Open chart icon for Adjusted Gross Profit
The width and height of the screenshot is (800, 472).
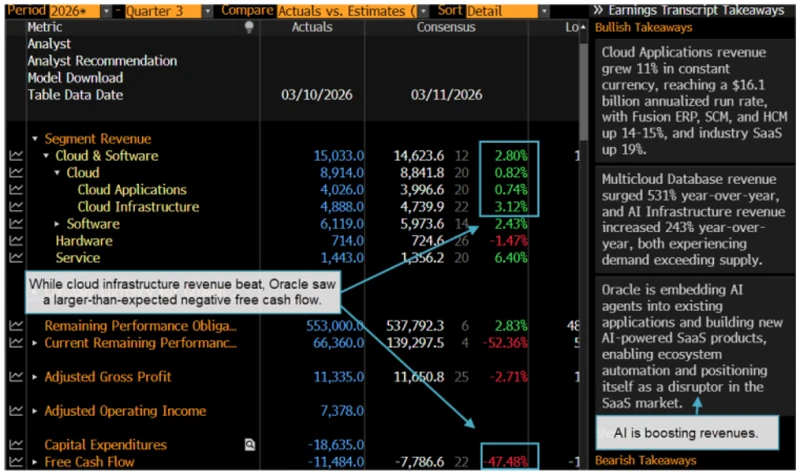pyautogui.click(x=16, y=377)
